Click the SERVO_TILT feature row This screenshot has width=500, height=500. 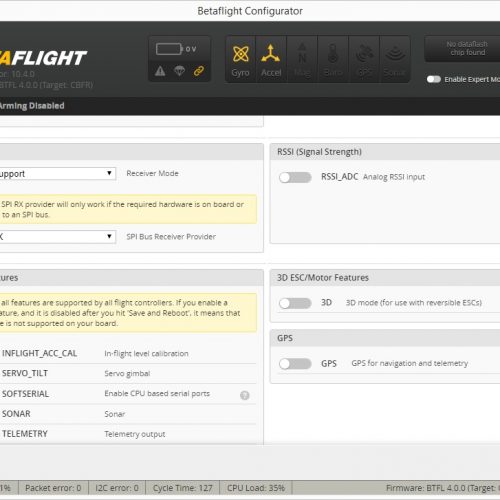click(x=128, y=373)
